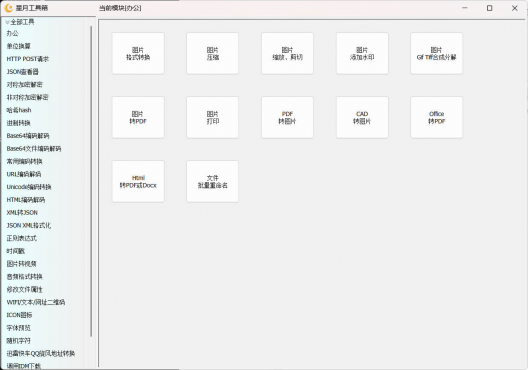Screen dimensions: 528x370
Task: Open 哈希hash in the sidebar
Action: (x=19, y=110)
